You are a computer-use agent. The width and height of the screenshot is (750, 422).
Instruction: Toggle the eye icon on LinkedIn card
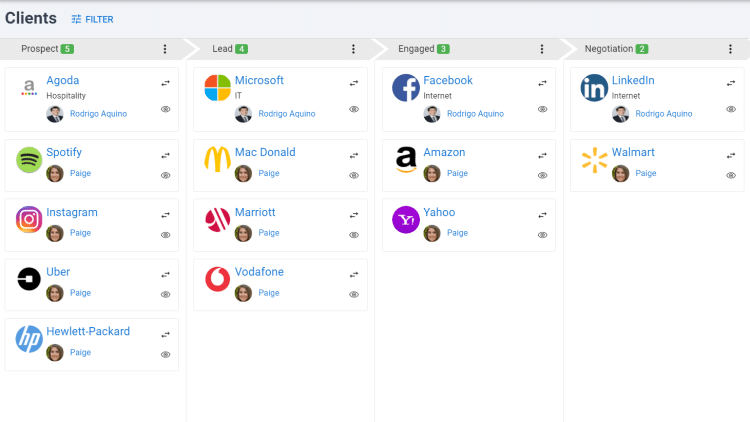click(x=731, y=109)
